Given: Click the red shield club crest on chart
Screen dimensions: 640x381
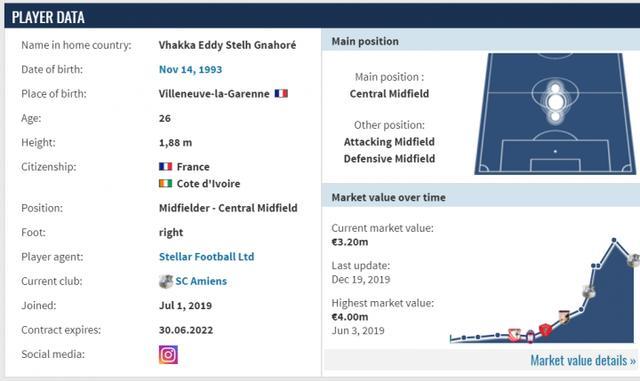Looking at the screenshot, I should (x=545, y=329).
